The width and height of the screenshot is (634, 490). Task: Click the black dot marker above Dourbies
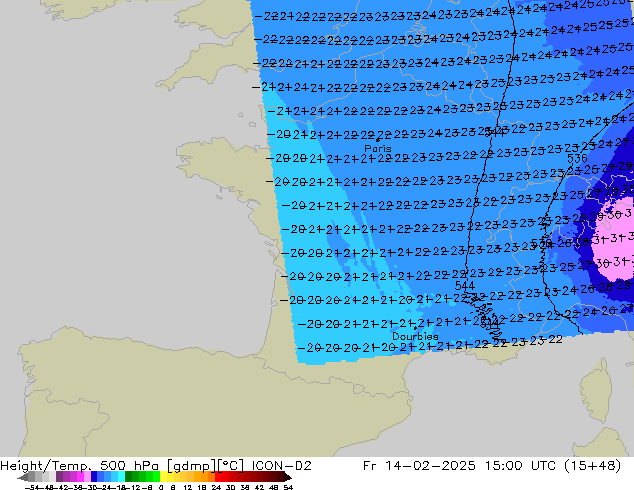pyautogui.click(x=415, y=328)
